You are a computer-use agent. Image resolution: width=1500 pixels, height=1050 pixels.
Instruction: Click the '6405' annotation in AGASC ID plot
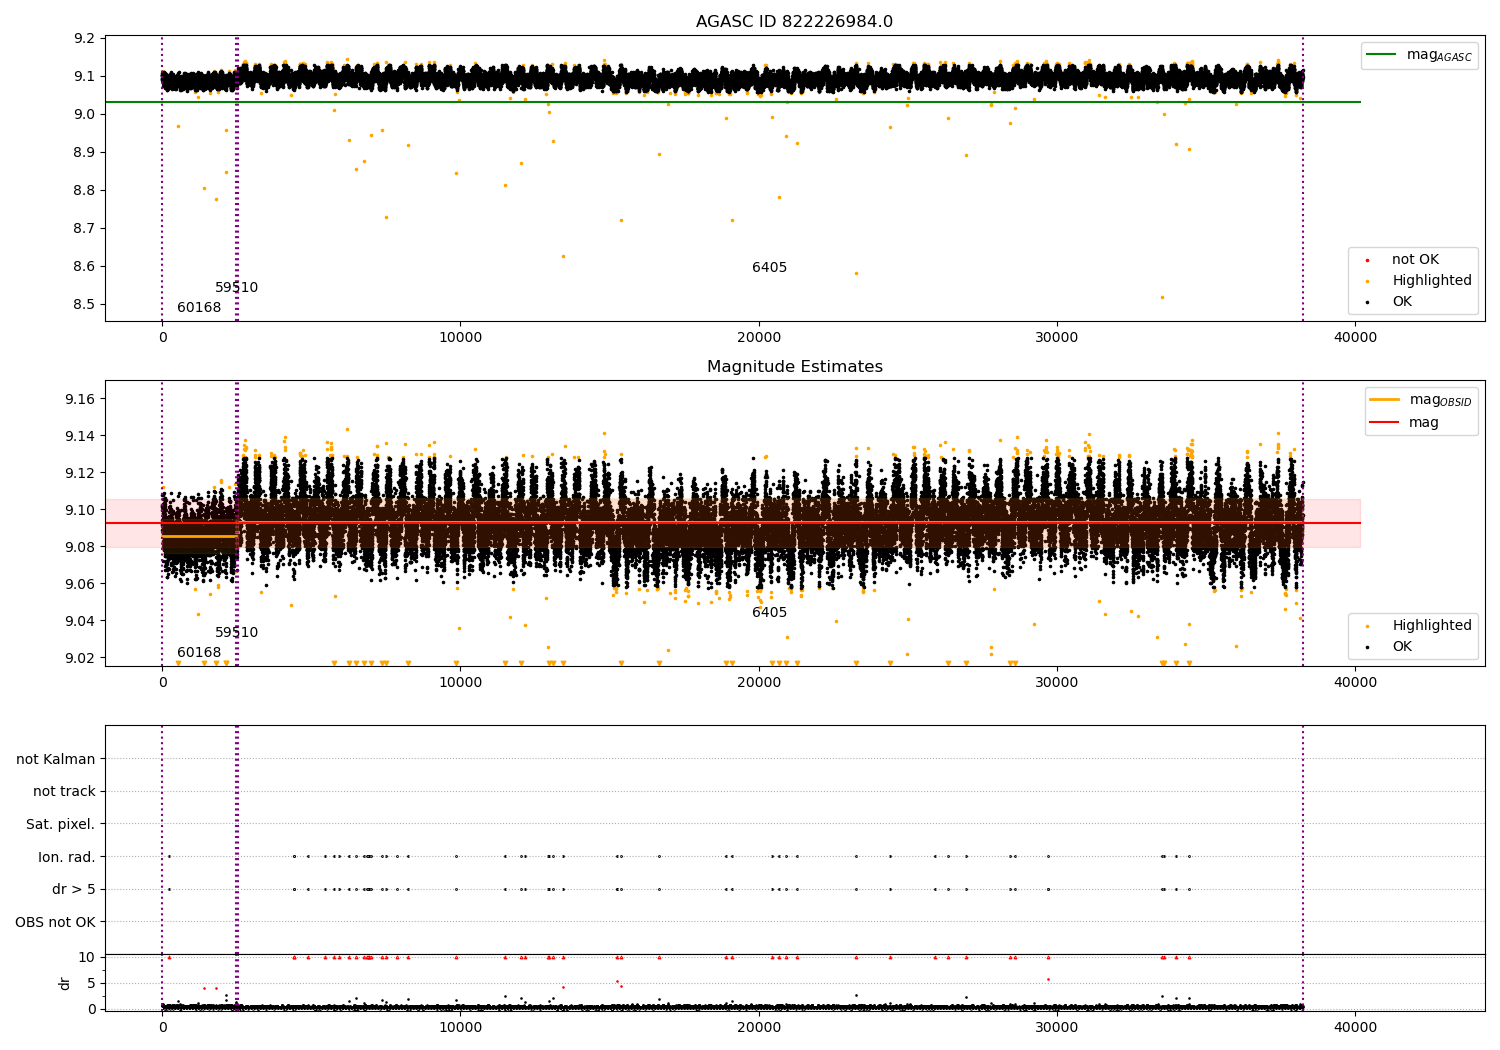[769, 268]
